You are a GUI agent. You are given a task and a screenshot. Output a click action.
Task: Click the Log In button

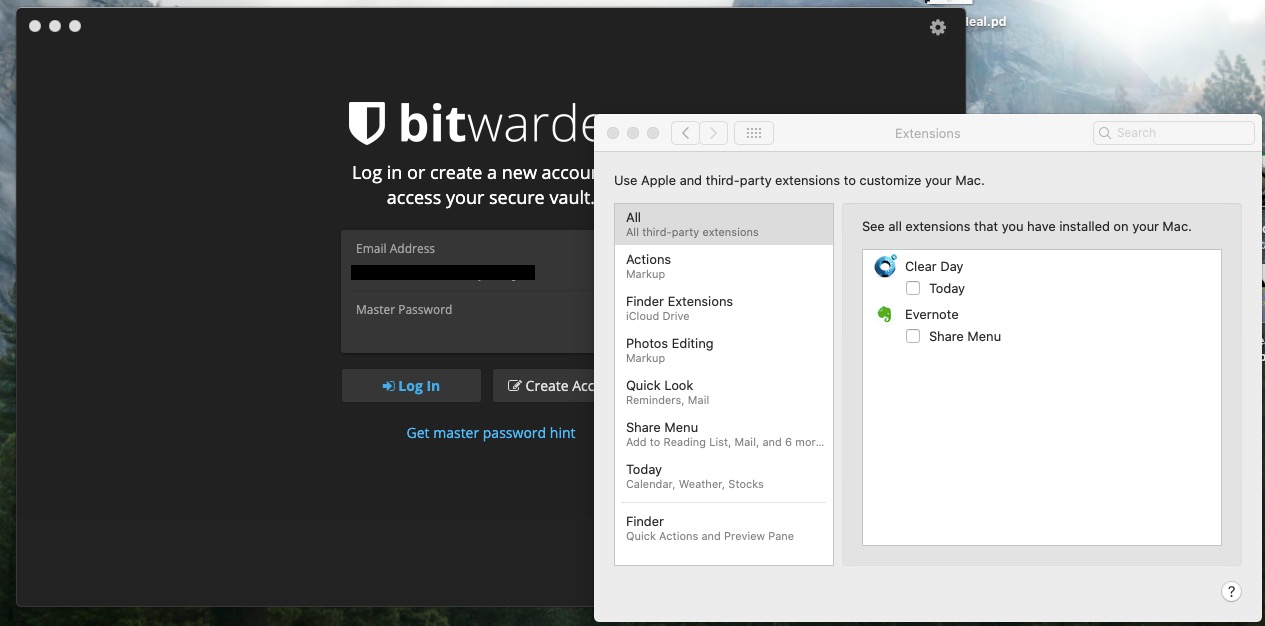[x=411, y=385]
